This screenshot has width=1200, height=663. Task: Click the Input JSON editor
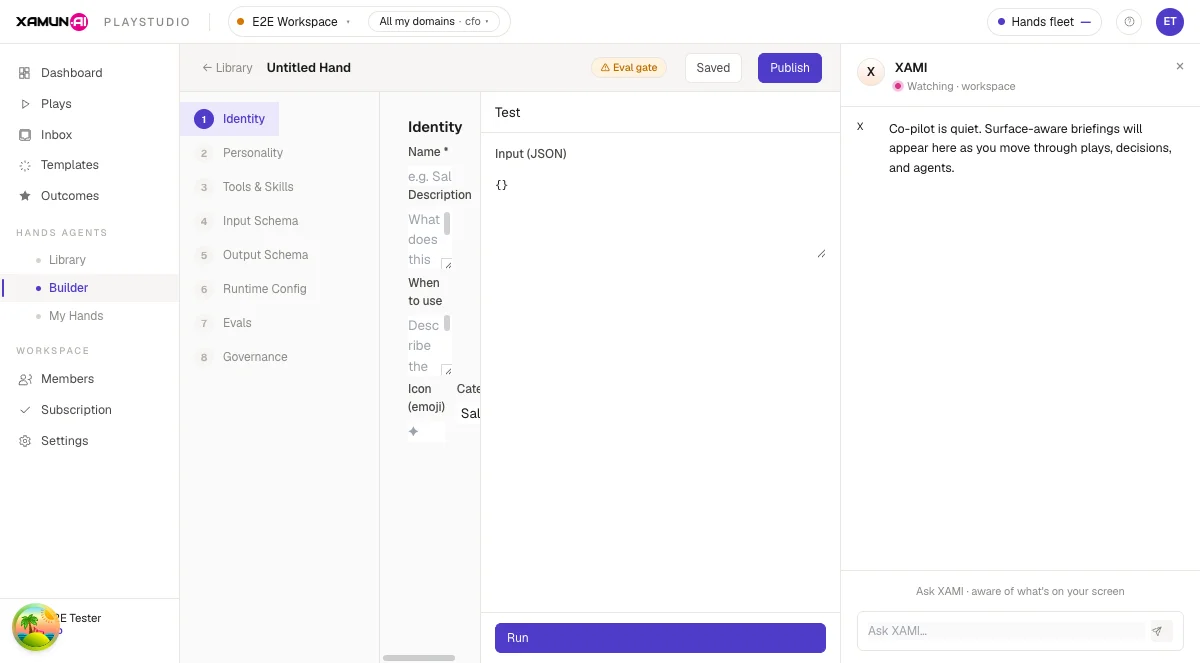(x=660, y=215)
